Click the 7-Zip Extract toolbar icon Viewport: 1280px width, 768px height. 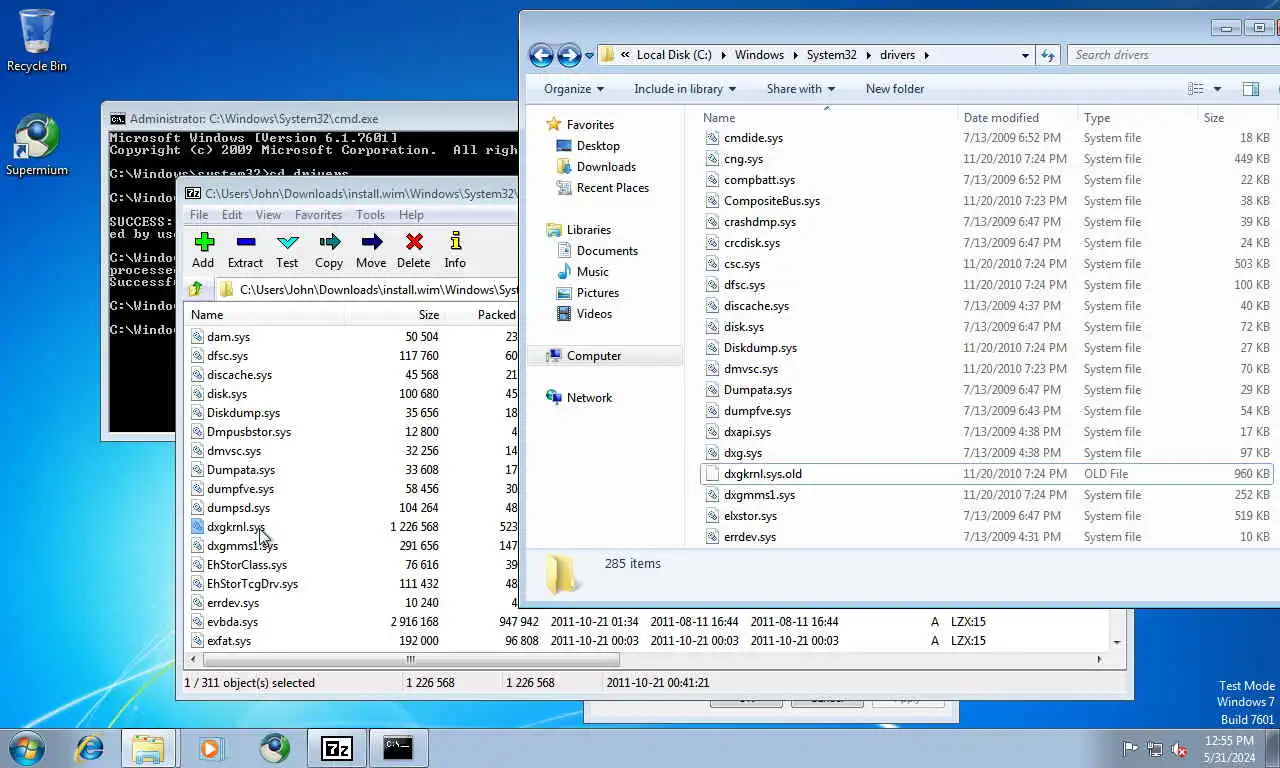coord(245,242)
